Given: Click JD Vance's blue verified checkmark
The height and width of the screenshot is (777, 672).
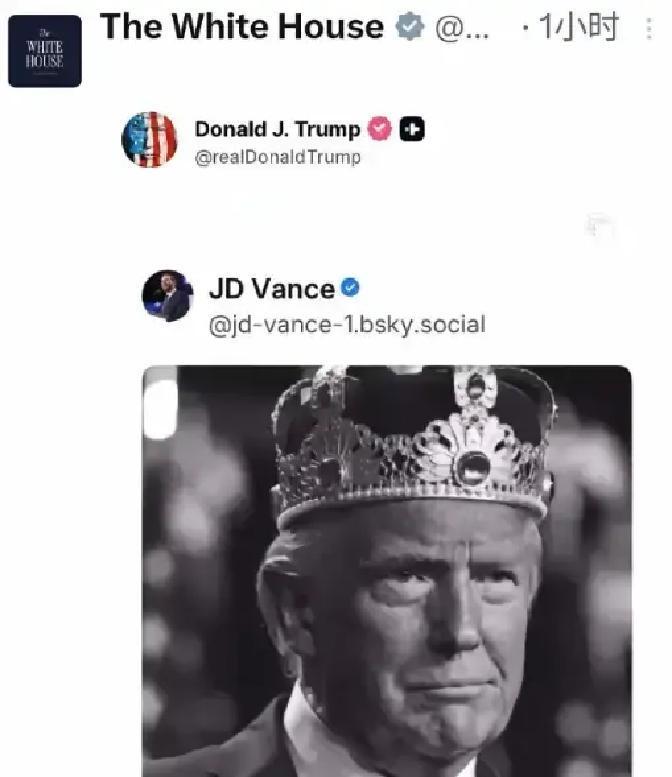Looking at the screenshot, I should pos(350,288).
